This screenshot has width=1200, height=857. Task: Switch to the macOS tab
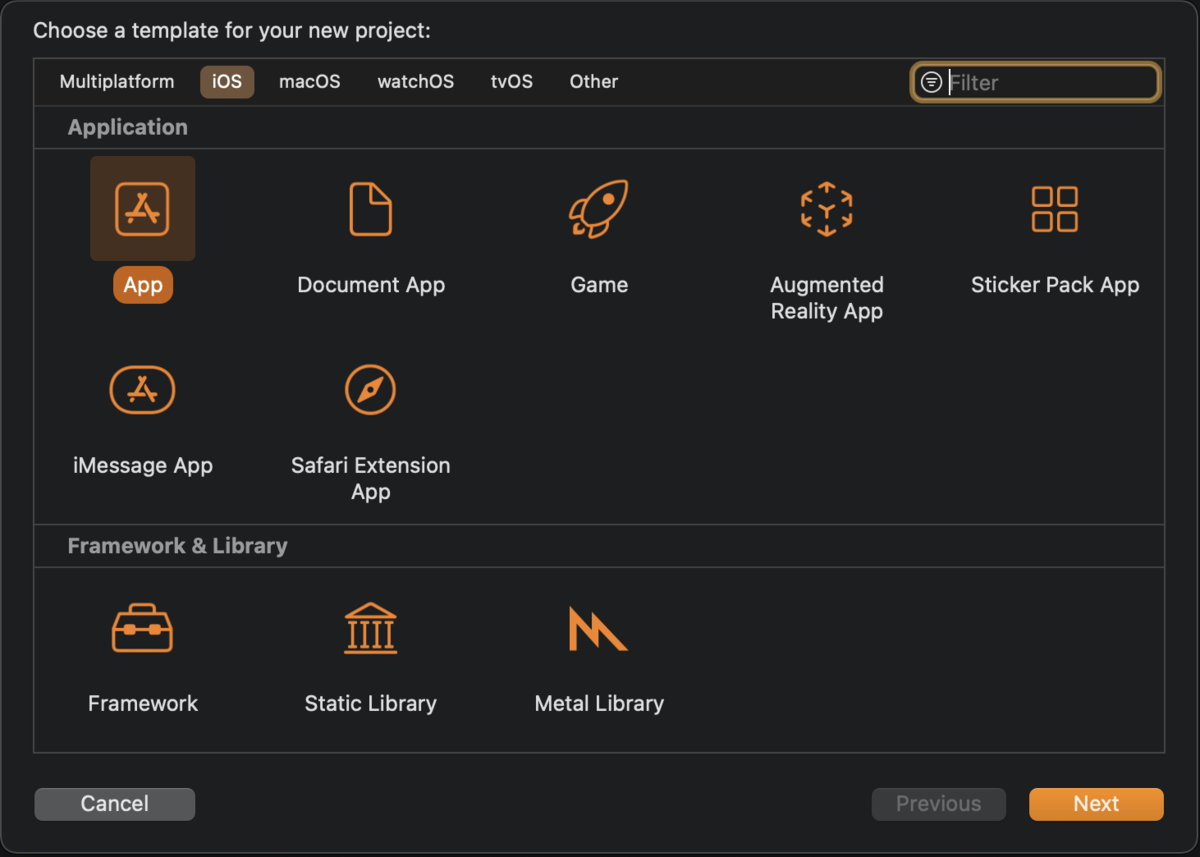[310, 82]
